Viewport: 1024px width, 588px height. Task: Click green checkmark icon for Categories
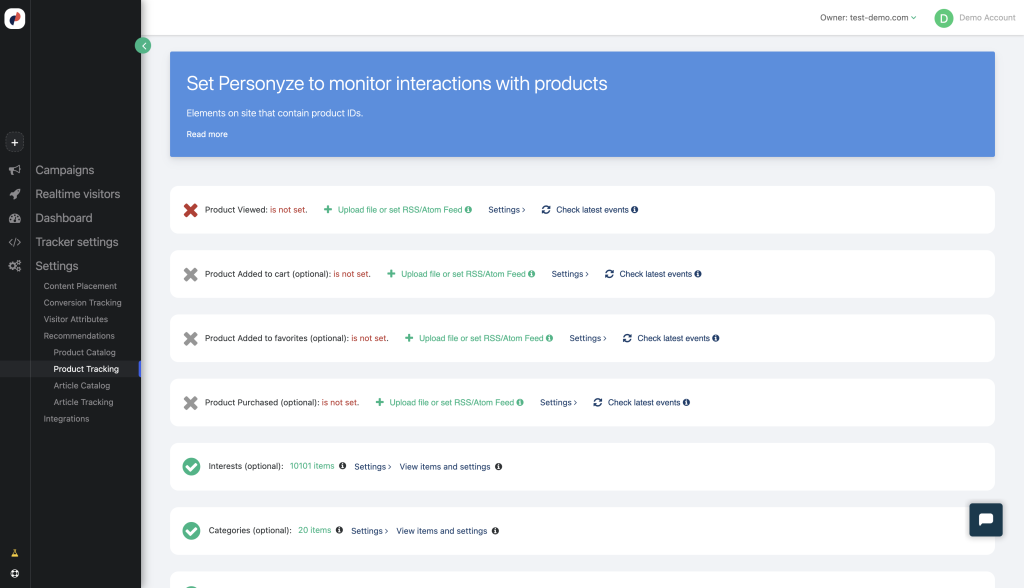(191, 531)
